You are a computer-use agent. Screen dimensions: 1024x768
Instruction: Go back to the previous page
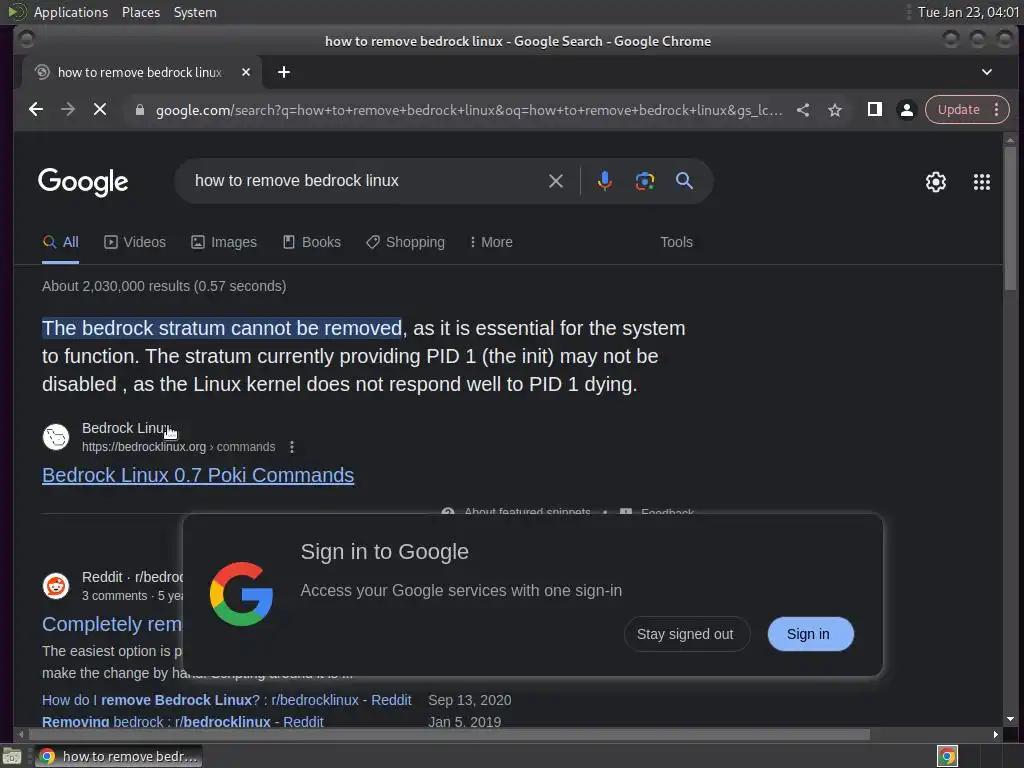pyautogui.click(x=36, y=110)
